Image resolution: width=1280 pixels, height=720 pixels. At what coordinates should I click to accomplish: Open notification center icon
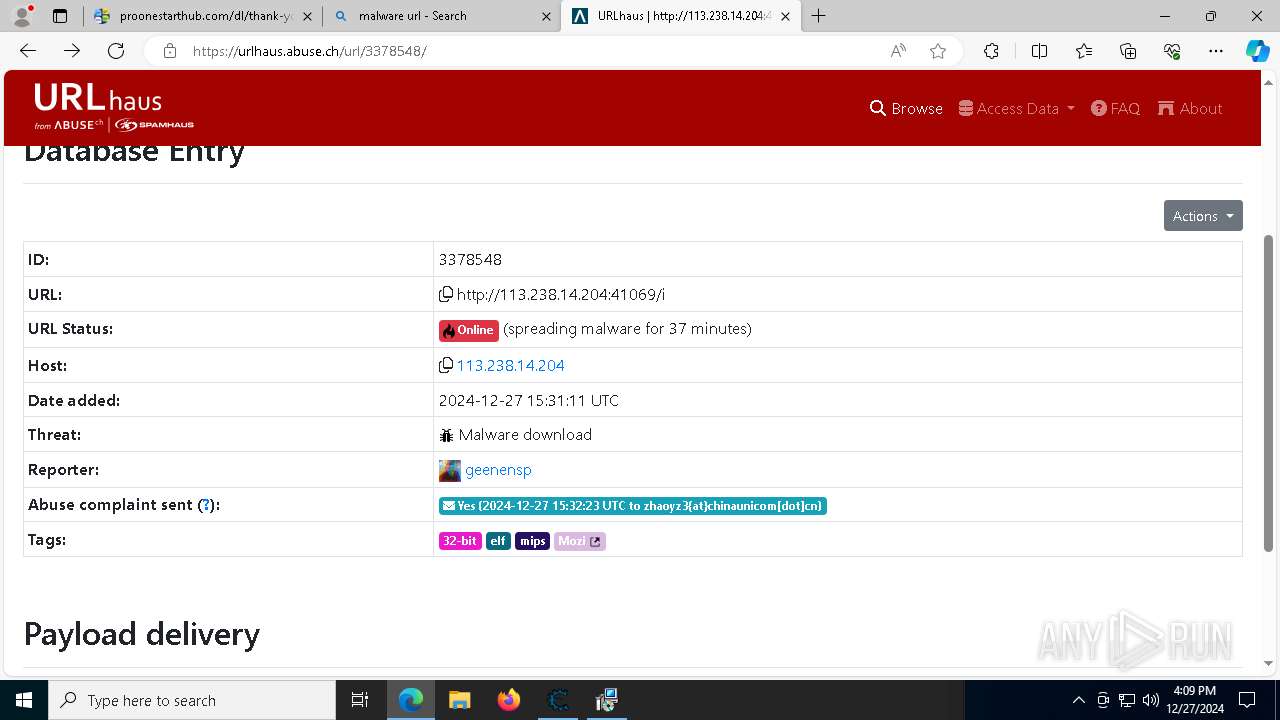click(1247, 700)
